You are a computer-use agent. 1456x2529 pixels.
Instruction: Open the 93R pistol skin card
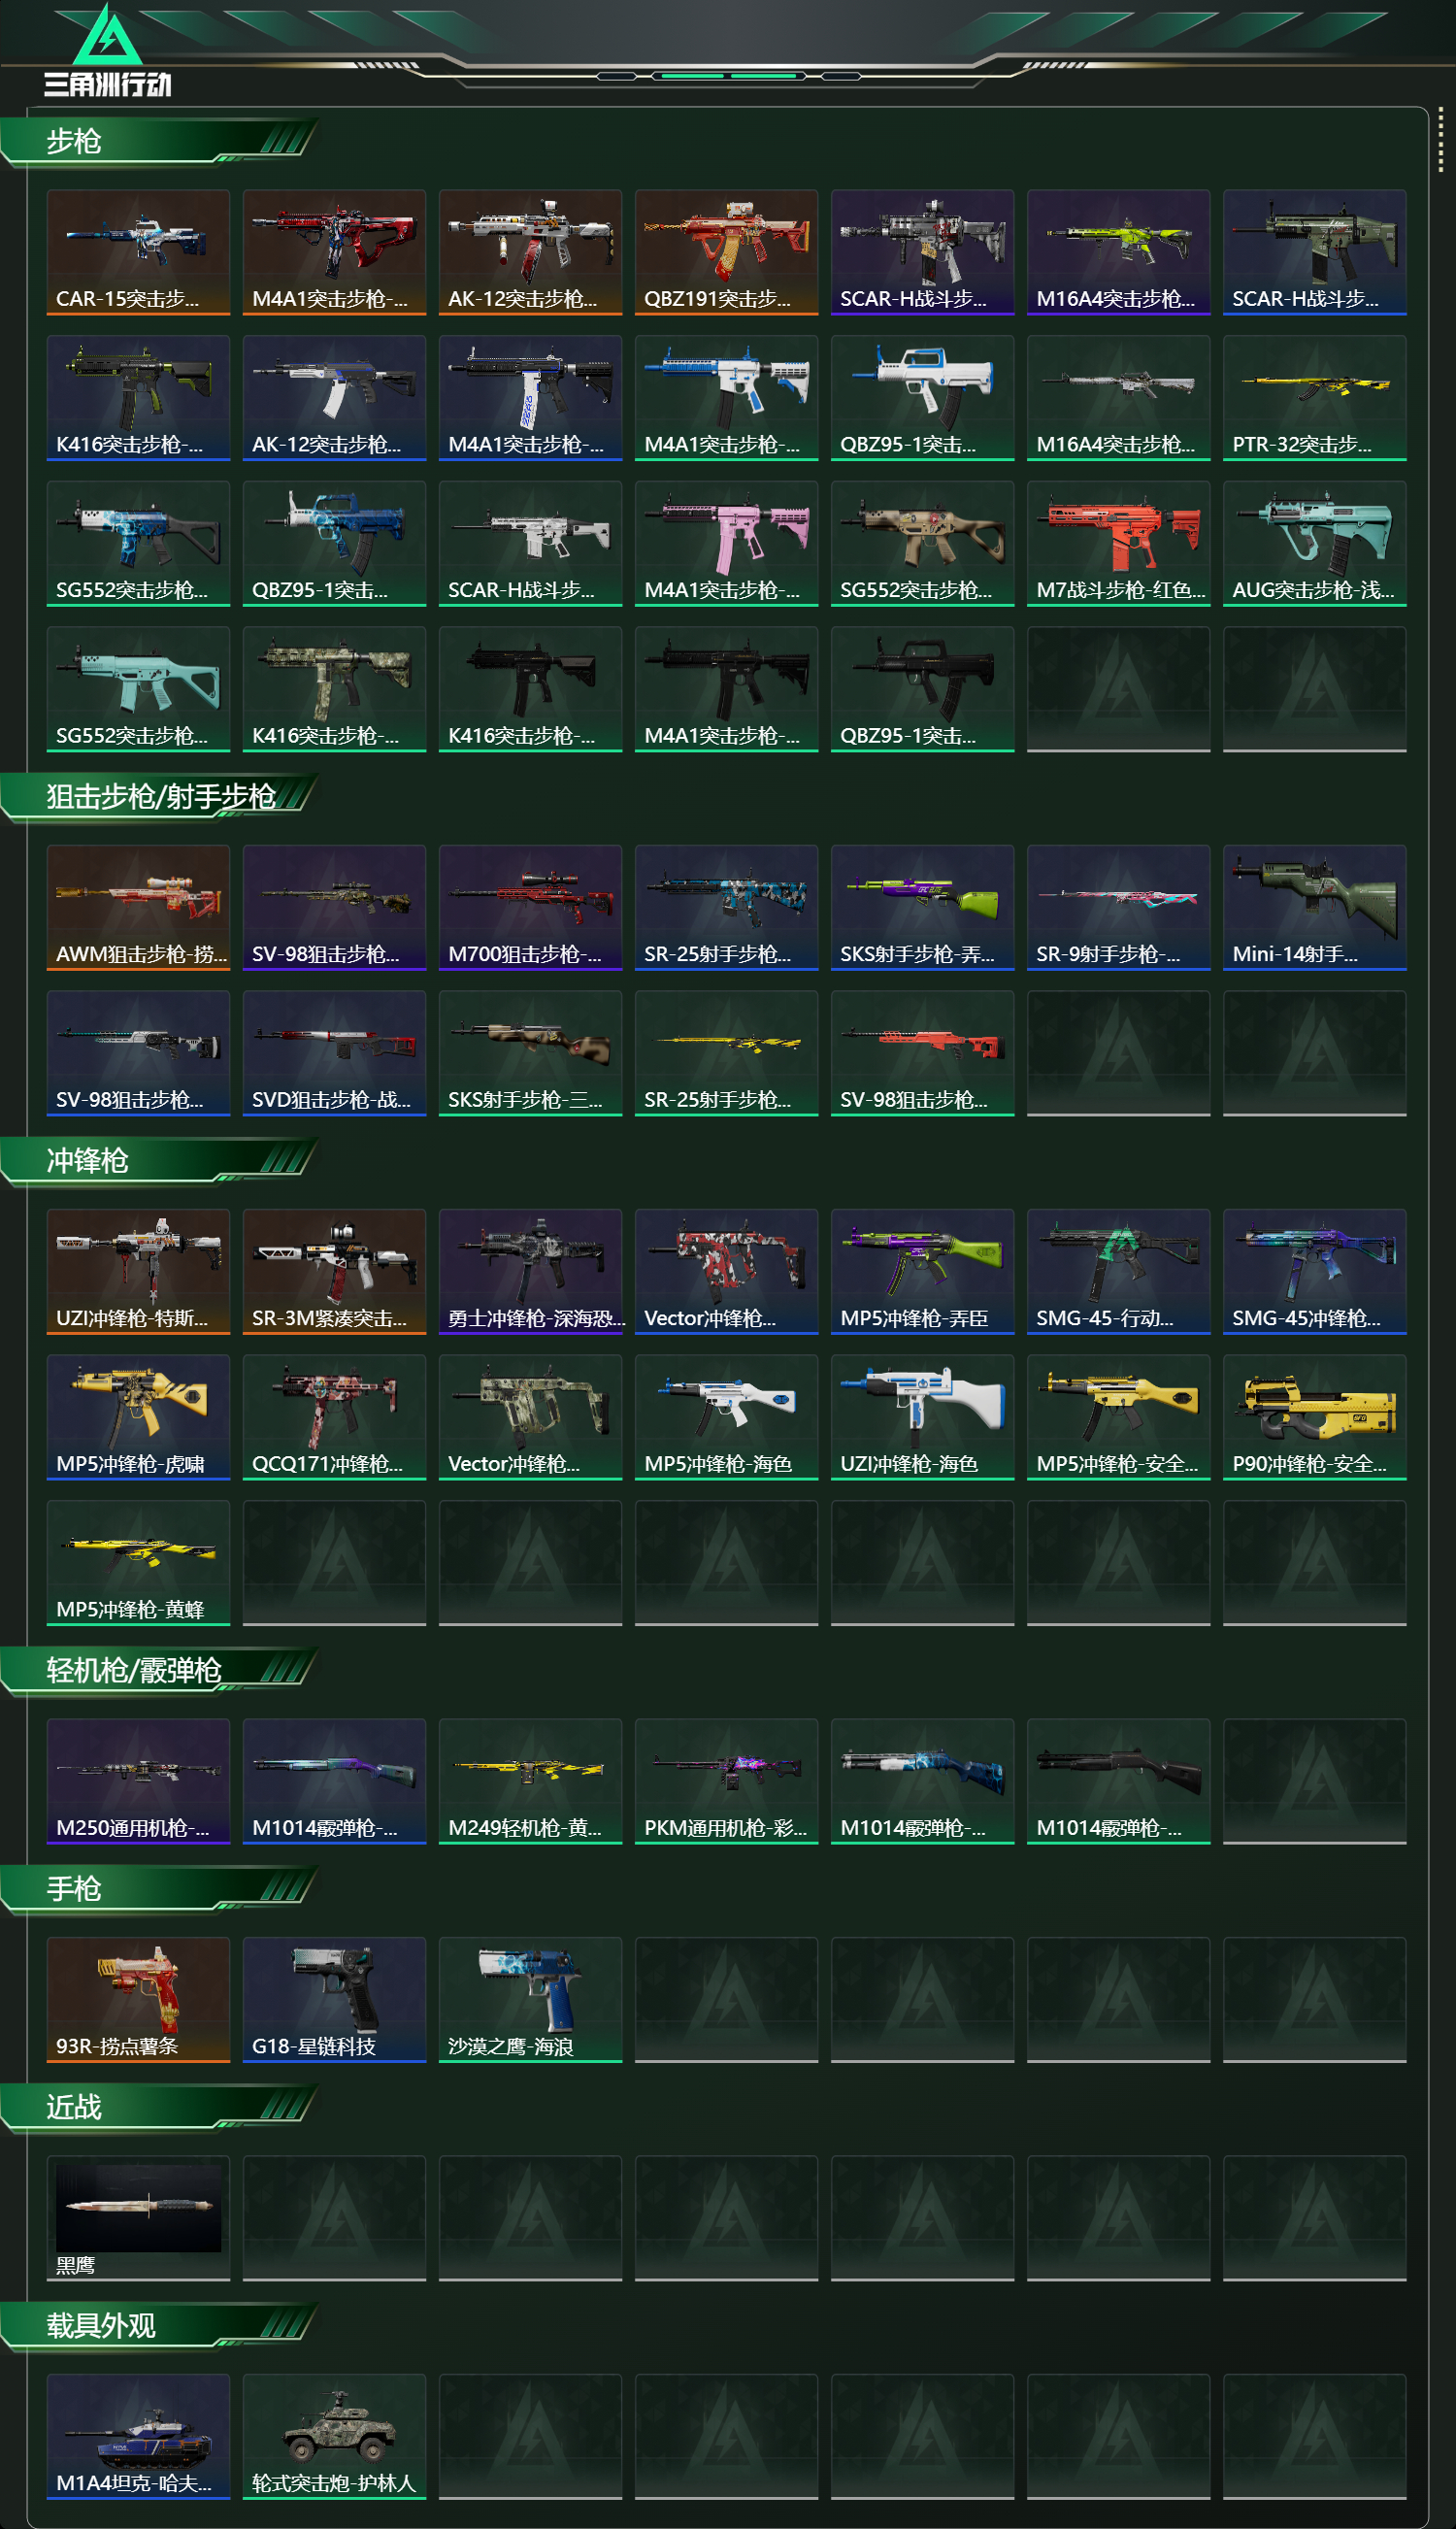(138, 1999)
